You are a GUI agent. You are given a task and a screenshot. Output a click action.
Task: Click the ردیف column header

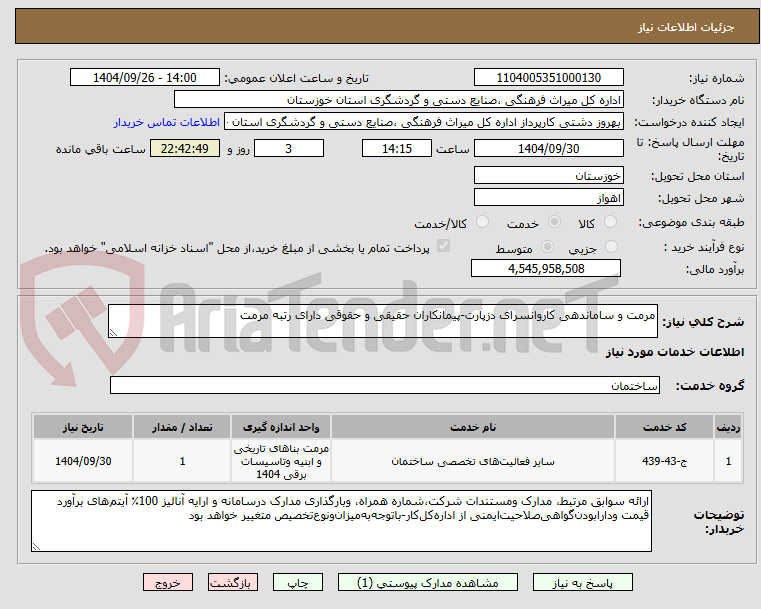[x=728, y=427]
